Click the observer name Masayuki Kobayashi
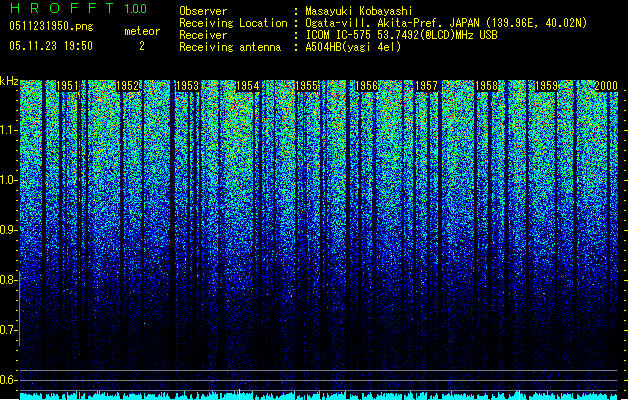 [x=359, y=11]
